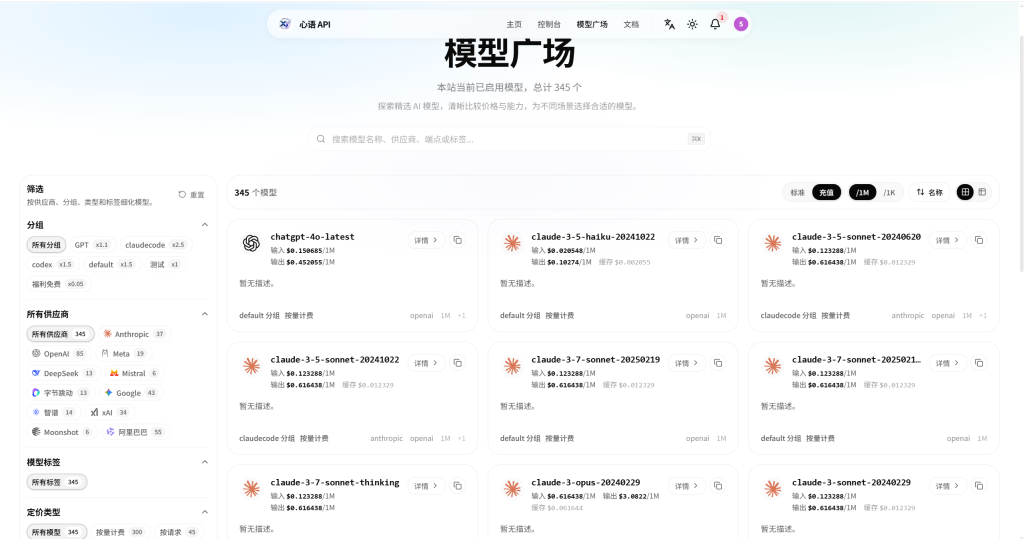The width and height of the screenshot is (1024, 539).
Task: Focus the model search field
Action: [x=509, y=139]
